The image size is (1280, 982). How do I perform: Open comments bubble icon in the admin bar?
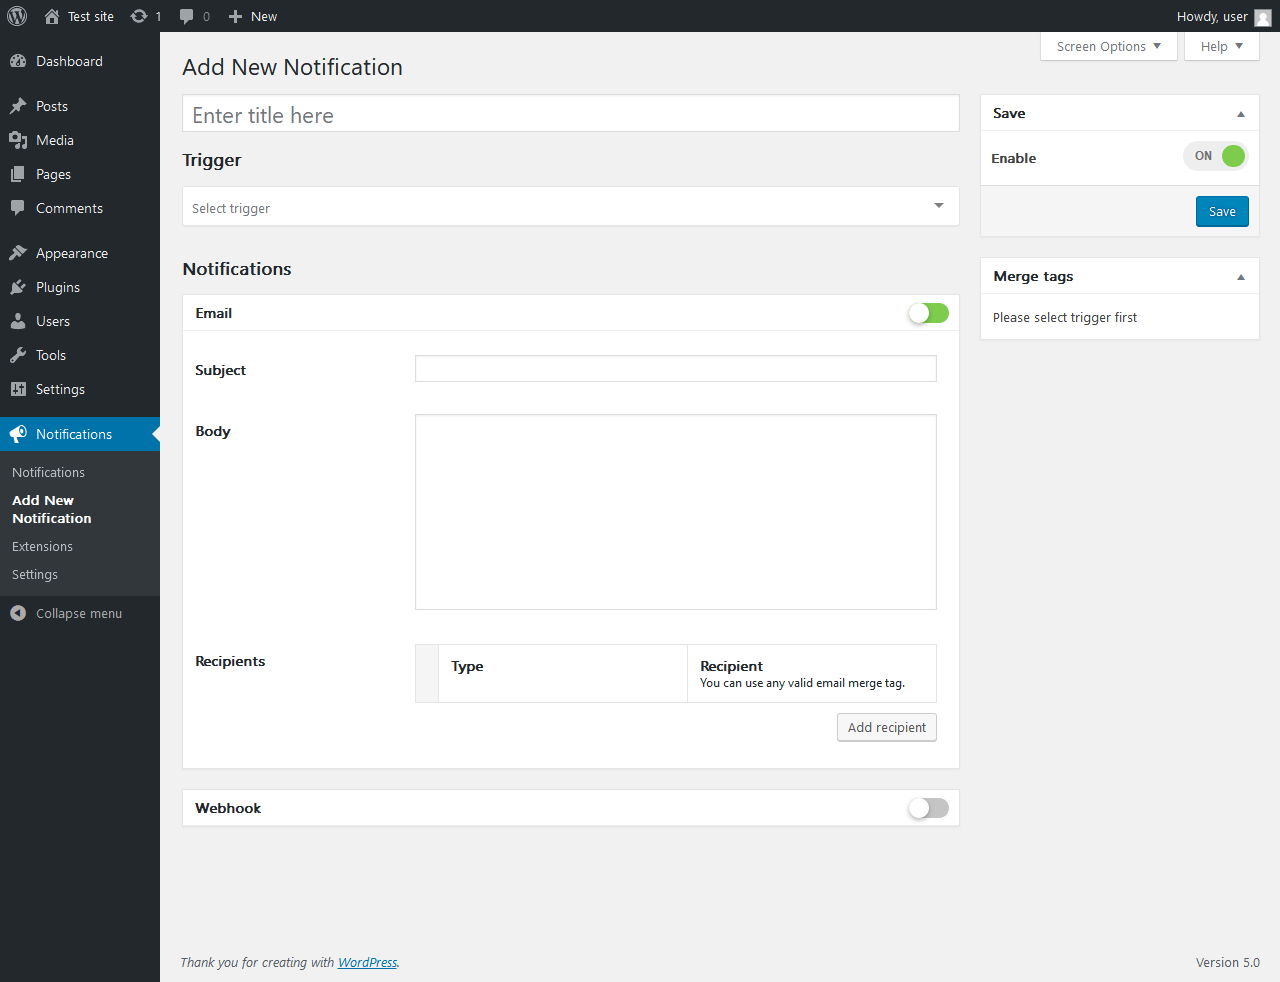(187, 16)
